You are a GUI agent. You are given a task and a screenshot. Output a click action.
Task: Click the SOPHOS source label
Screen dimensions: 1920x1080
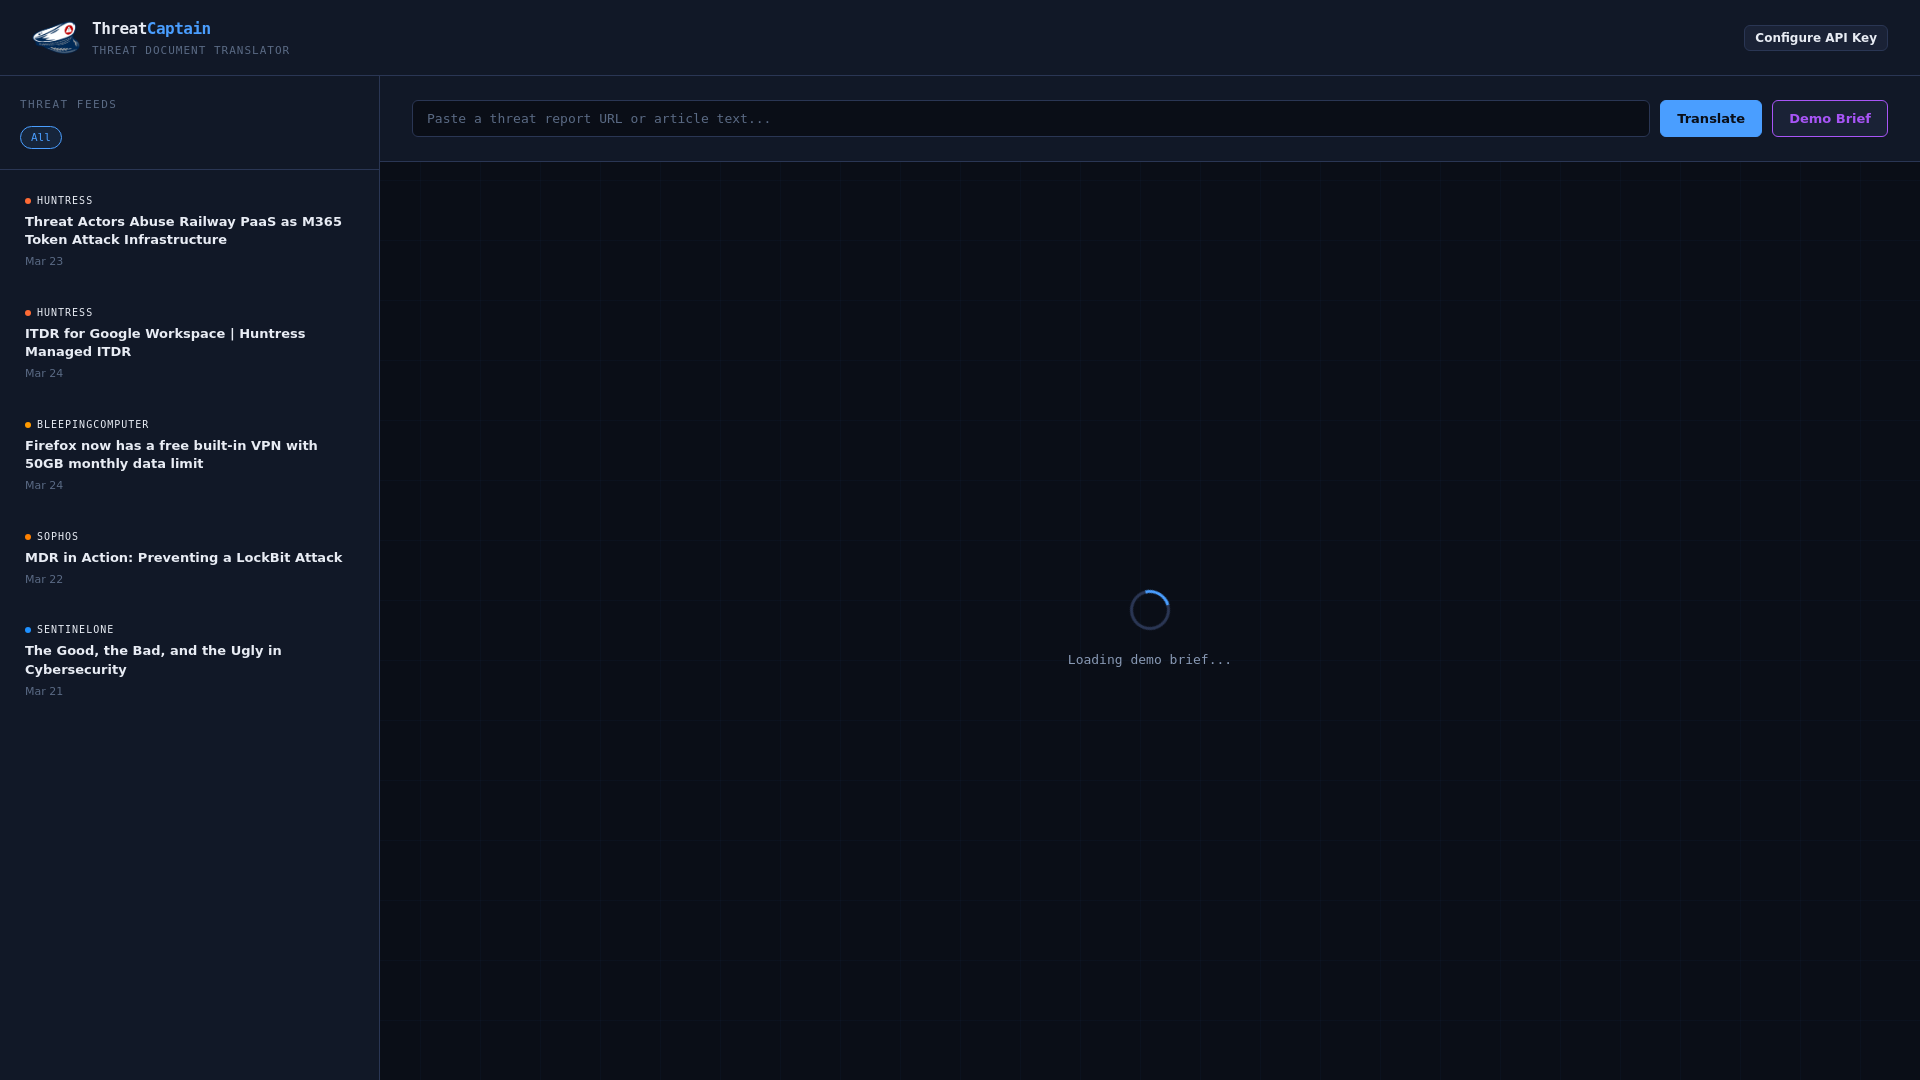pos(57,537)
